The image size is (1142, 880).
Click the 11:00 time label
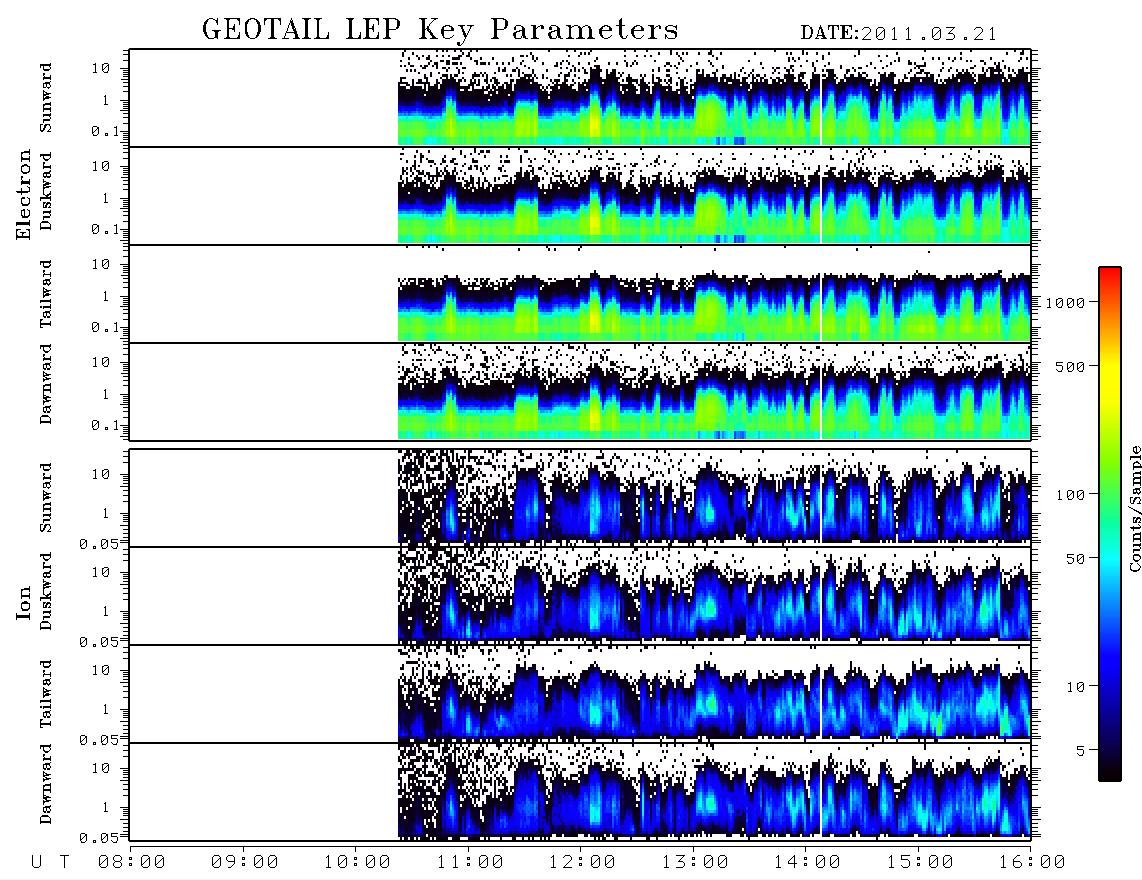tap(470, 862)
